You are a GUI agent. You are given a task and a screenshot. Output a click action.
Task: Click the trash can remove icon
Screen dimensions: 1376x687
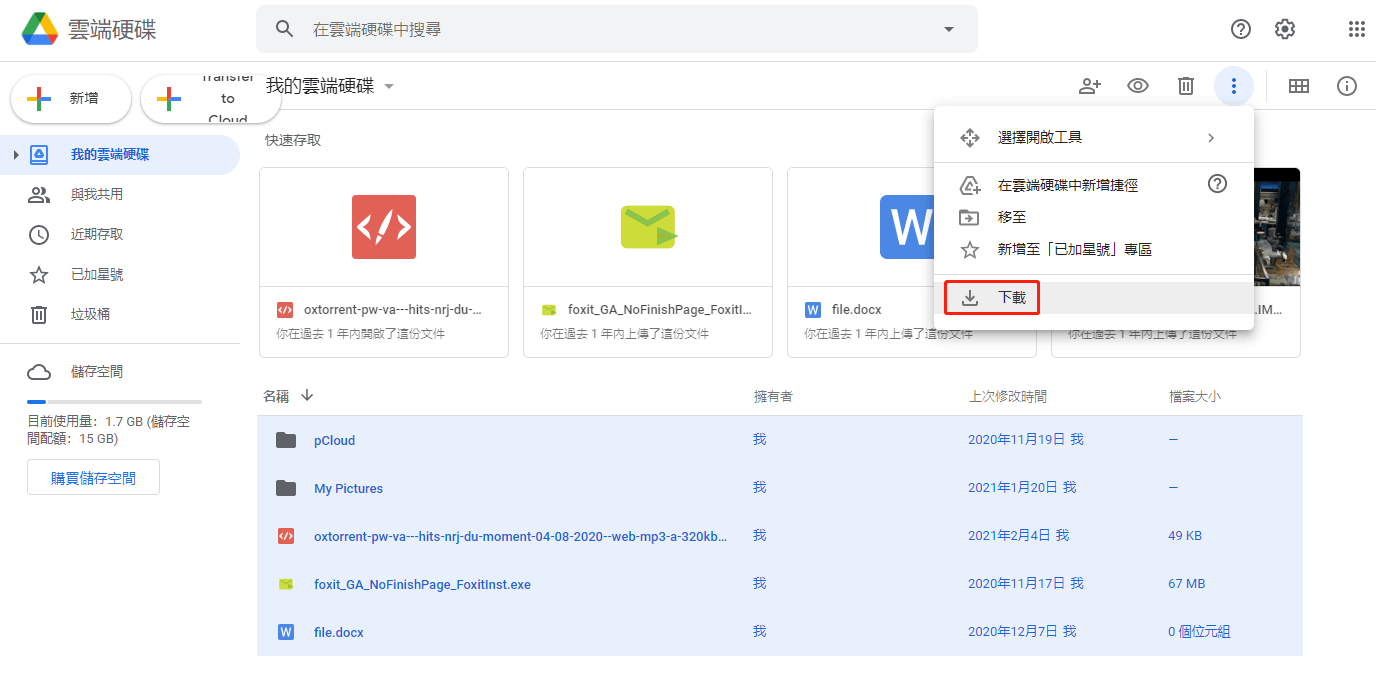tap(1185, 86)
